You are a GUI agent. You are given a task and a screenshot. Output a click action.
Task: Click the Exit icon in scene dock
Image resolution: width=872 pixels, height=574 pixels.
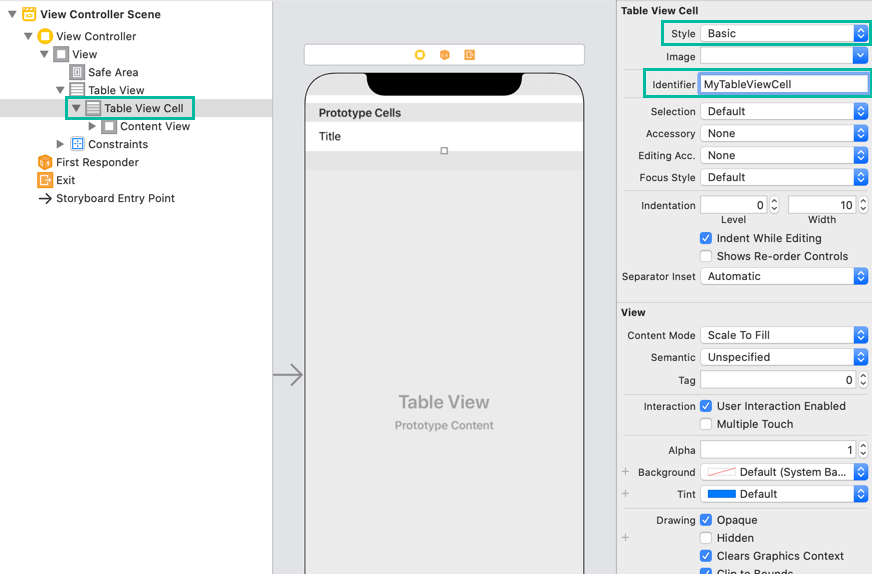(469, 55)
